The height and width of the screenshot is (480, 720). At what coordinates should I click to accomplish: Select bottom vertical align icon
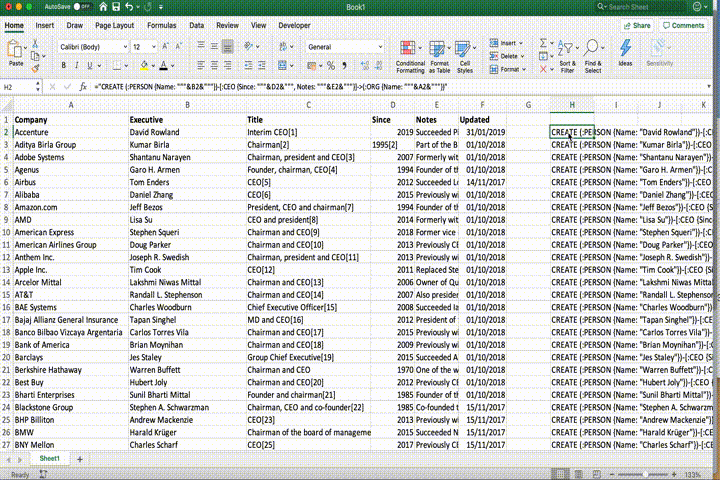coord(227,46)
